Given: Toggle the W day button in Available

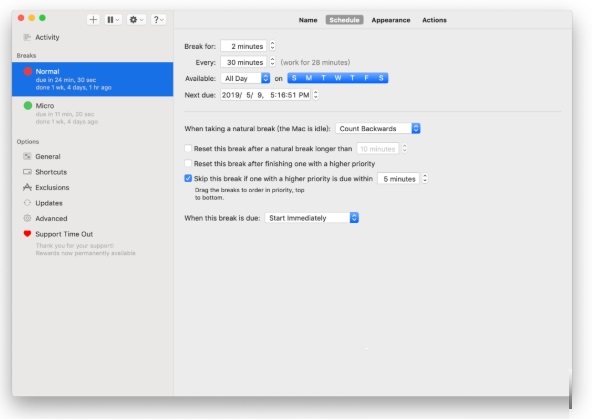Looking at the screenshot, I should (338, 78).
